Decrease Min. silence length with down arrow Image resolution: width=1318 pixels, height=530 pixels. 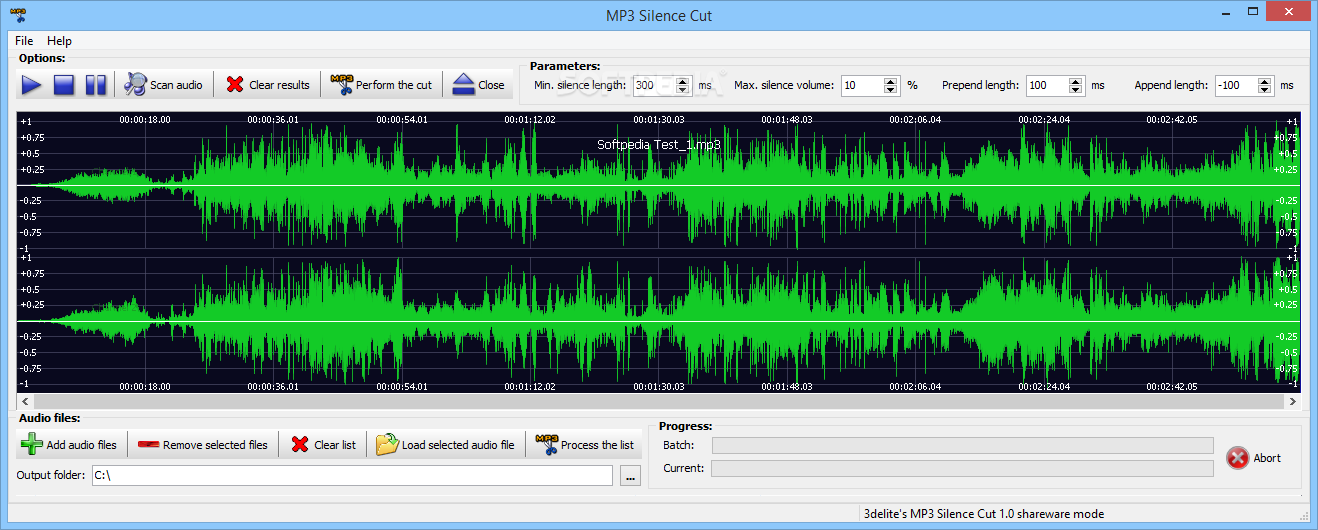point(683,91)
